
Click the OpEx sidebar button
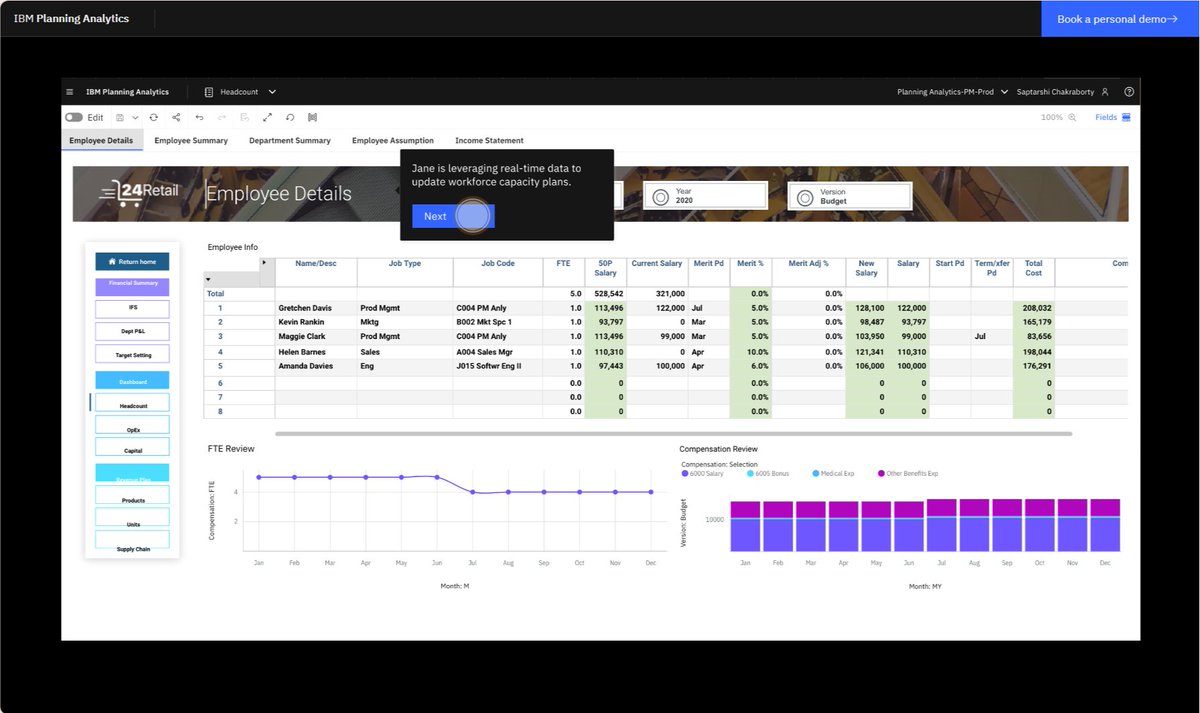(132, 425)
